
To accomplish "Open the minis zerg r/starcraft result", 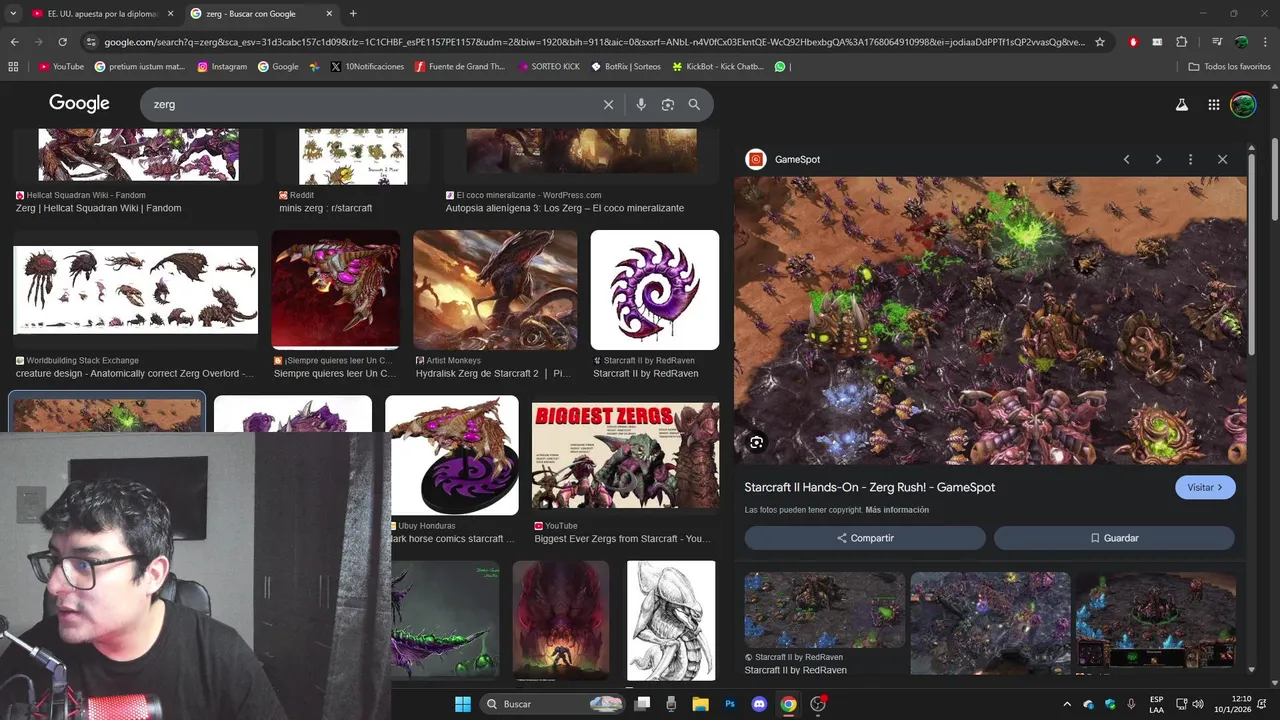I will 325,208.
